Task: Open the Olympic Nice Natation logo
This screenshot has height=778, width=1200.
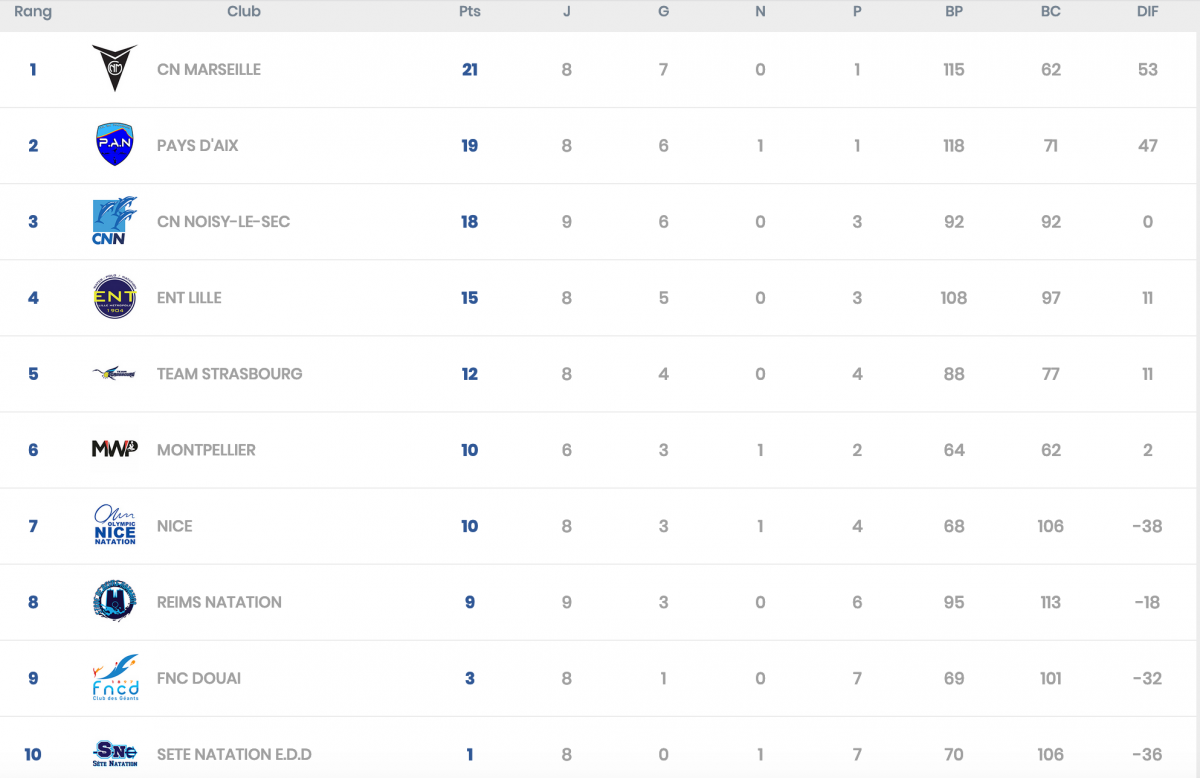Action: tap(114, 525)
